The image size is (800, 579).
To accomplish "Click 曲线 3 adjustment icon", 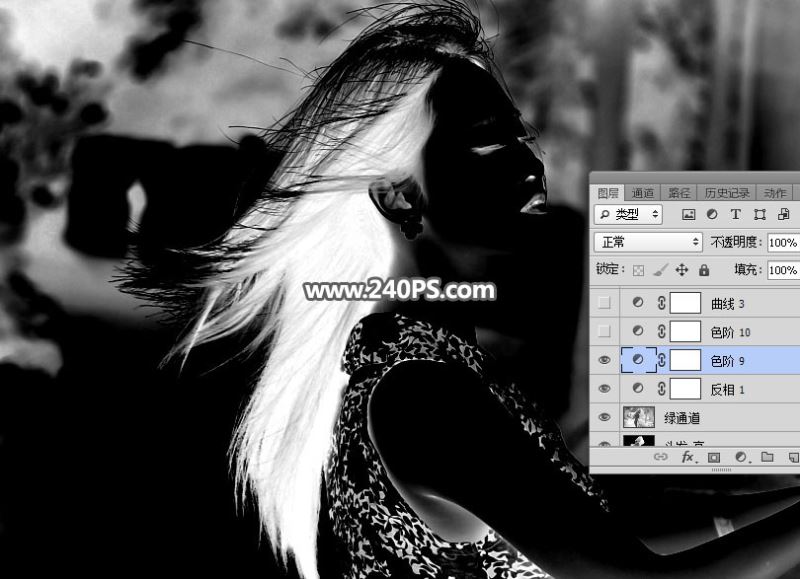I will tap(638, 303).
